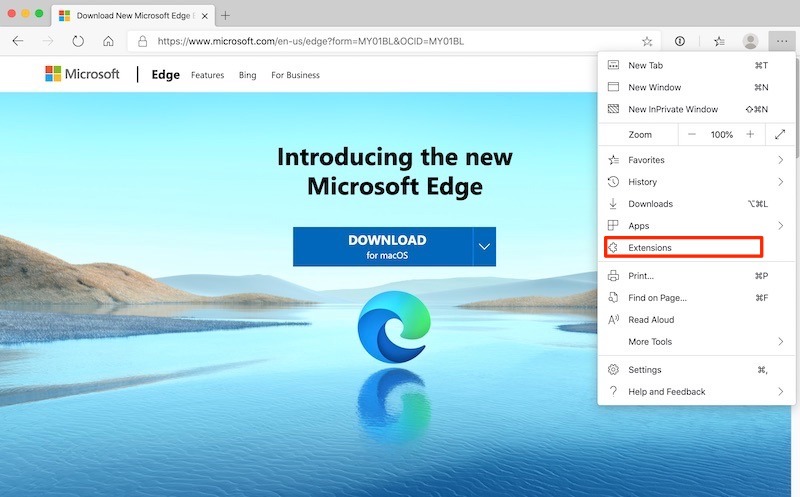Expand the More Tools submenu
800x497 pixels.
(696, 341)
